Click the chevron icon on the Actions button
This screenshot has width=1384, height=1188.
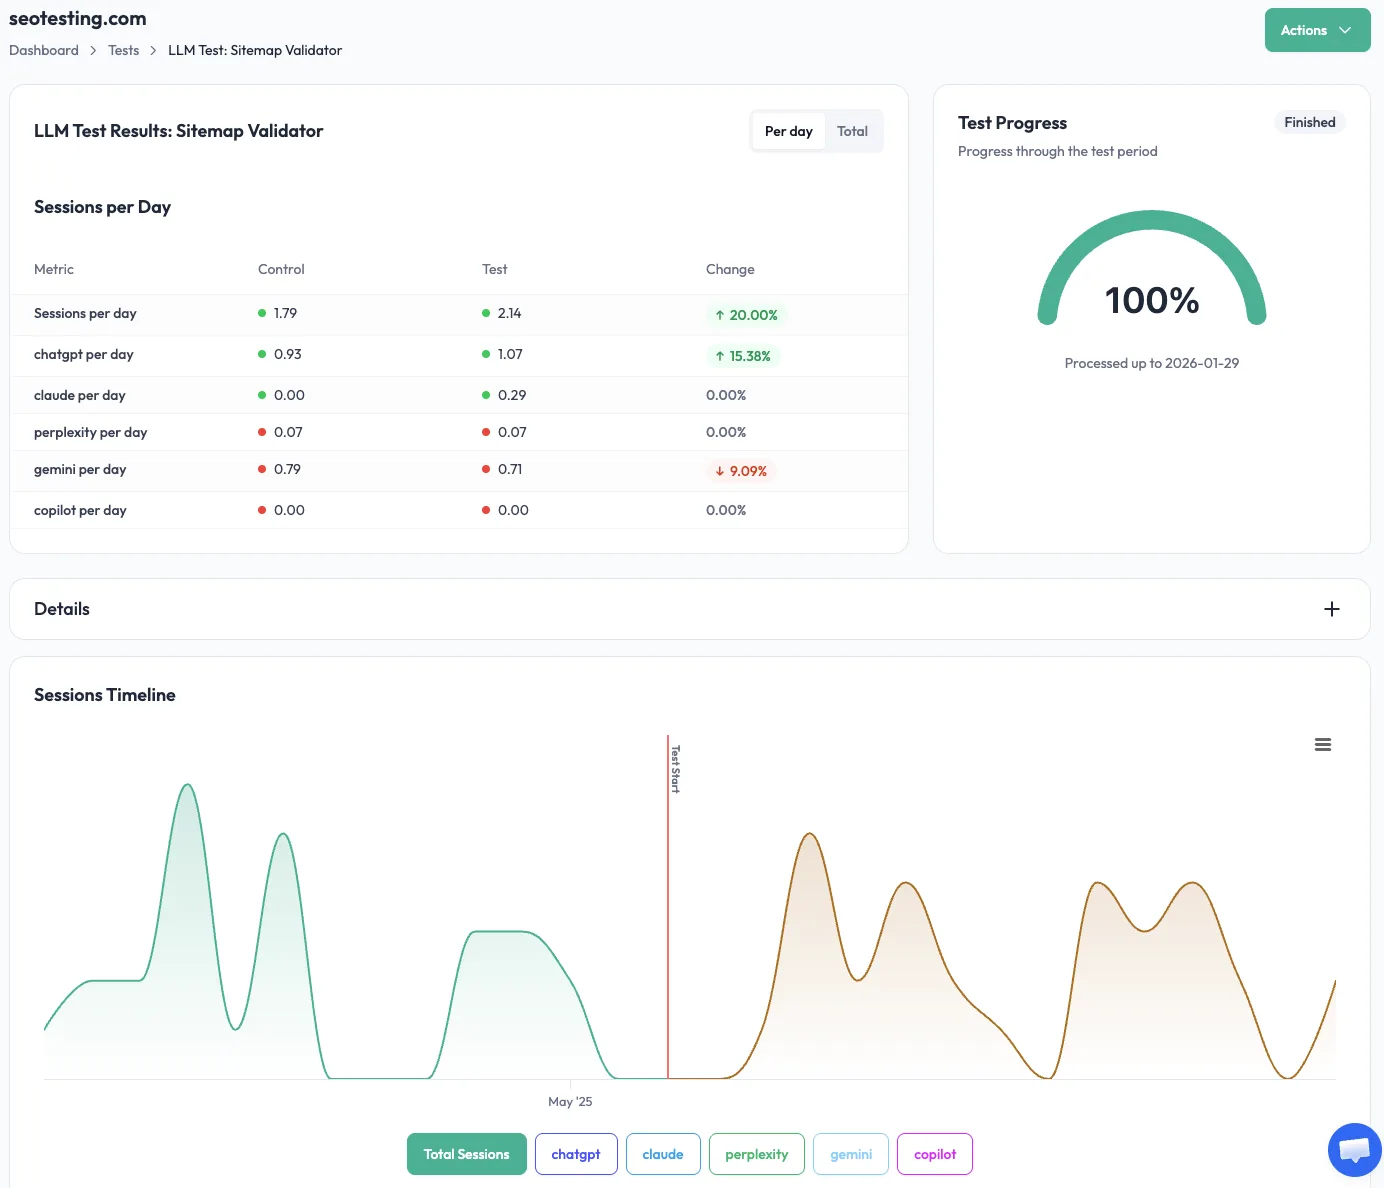(1345, 30)
